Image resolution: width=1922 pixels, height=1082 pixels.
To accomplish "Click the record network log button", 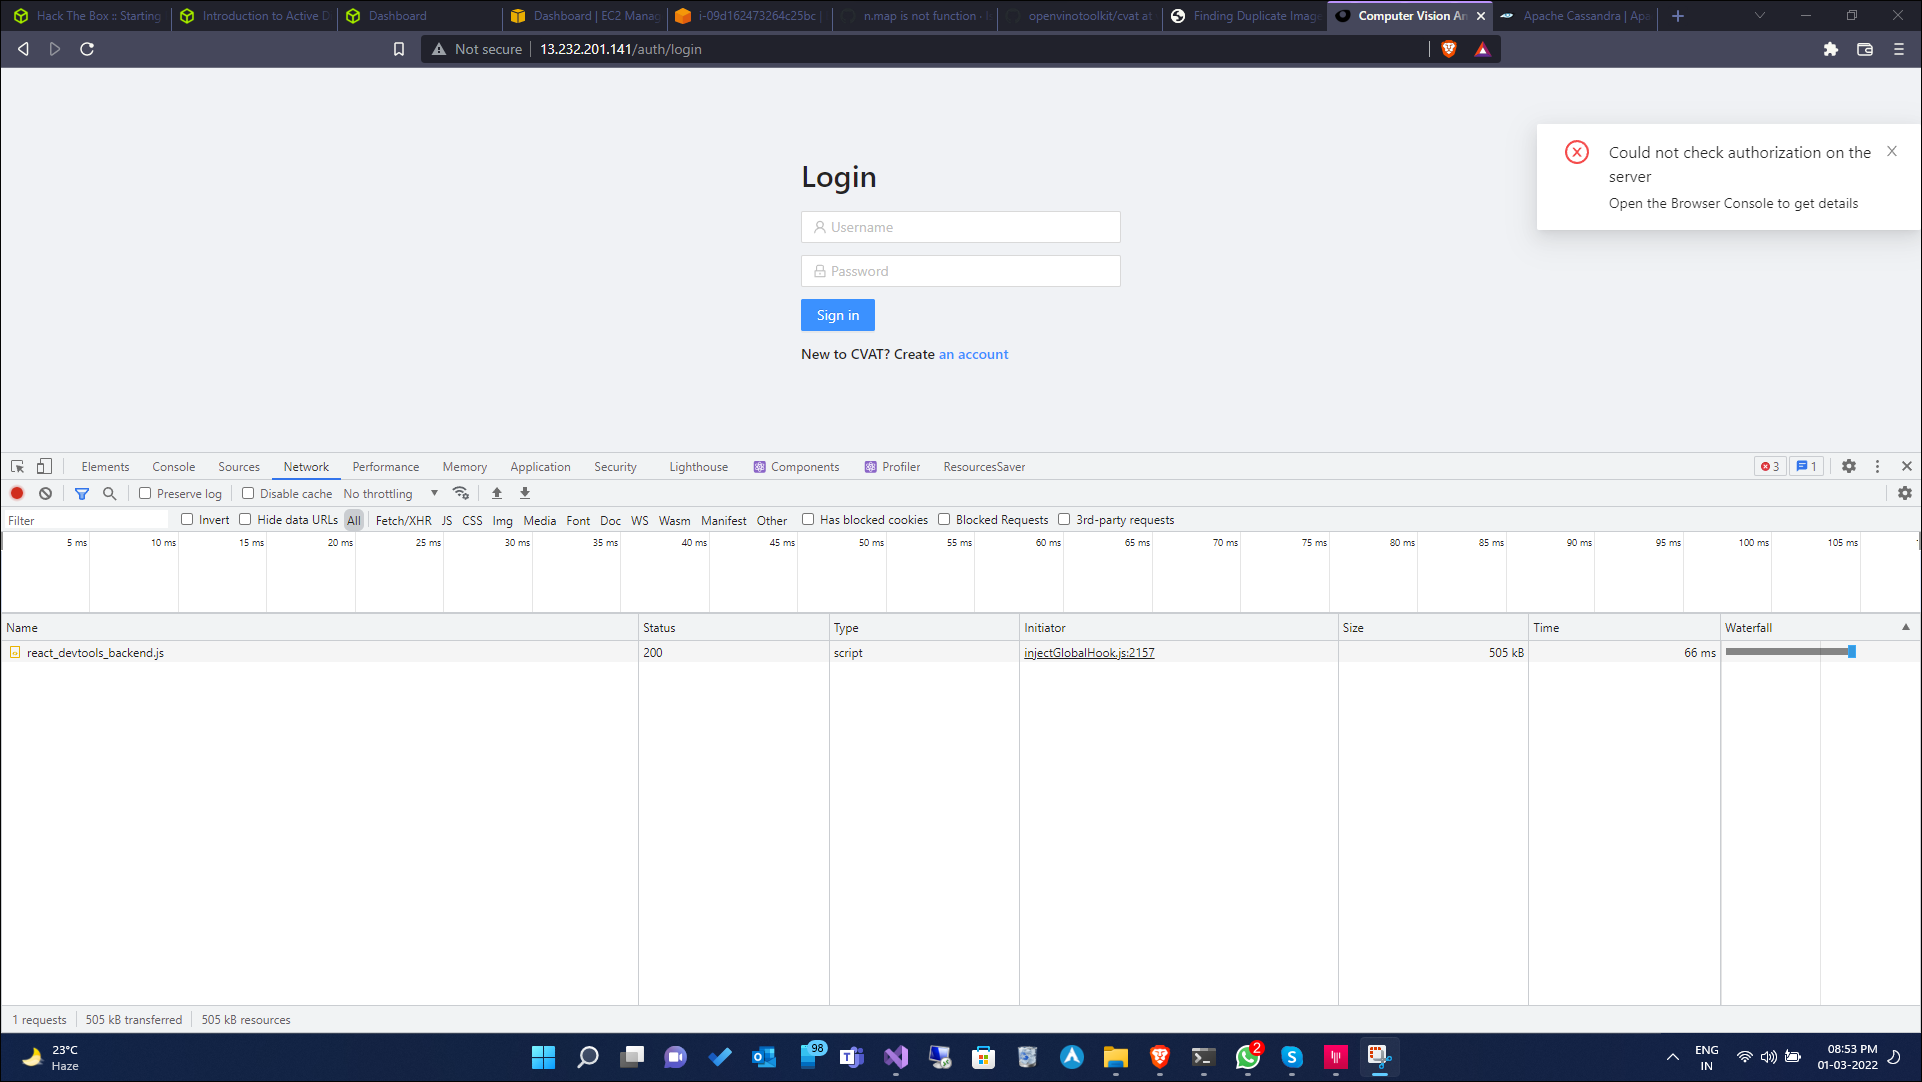I will point(17,493).
